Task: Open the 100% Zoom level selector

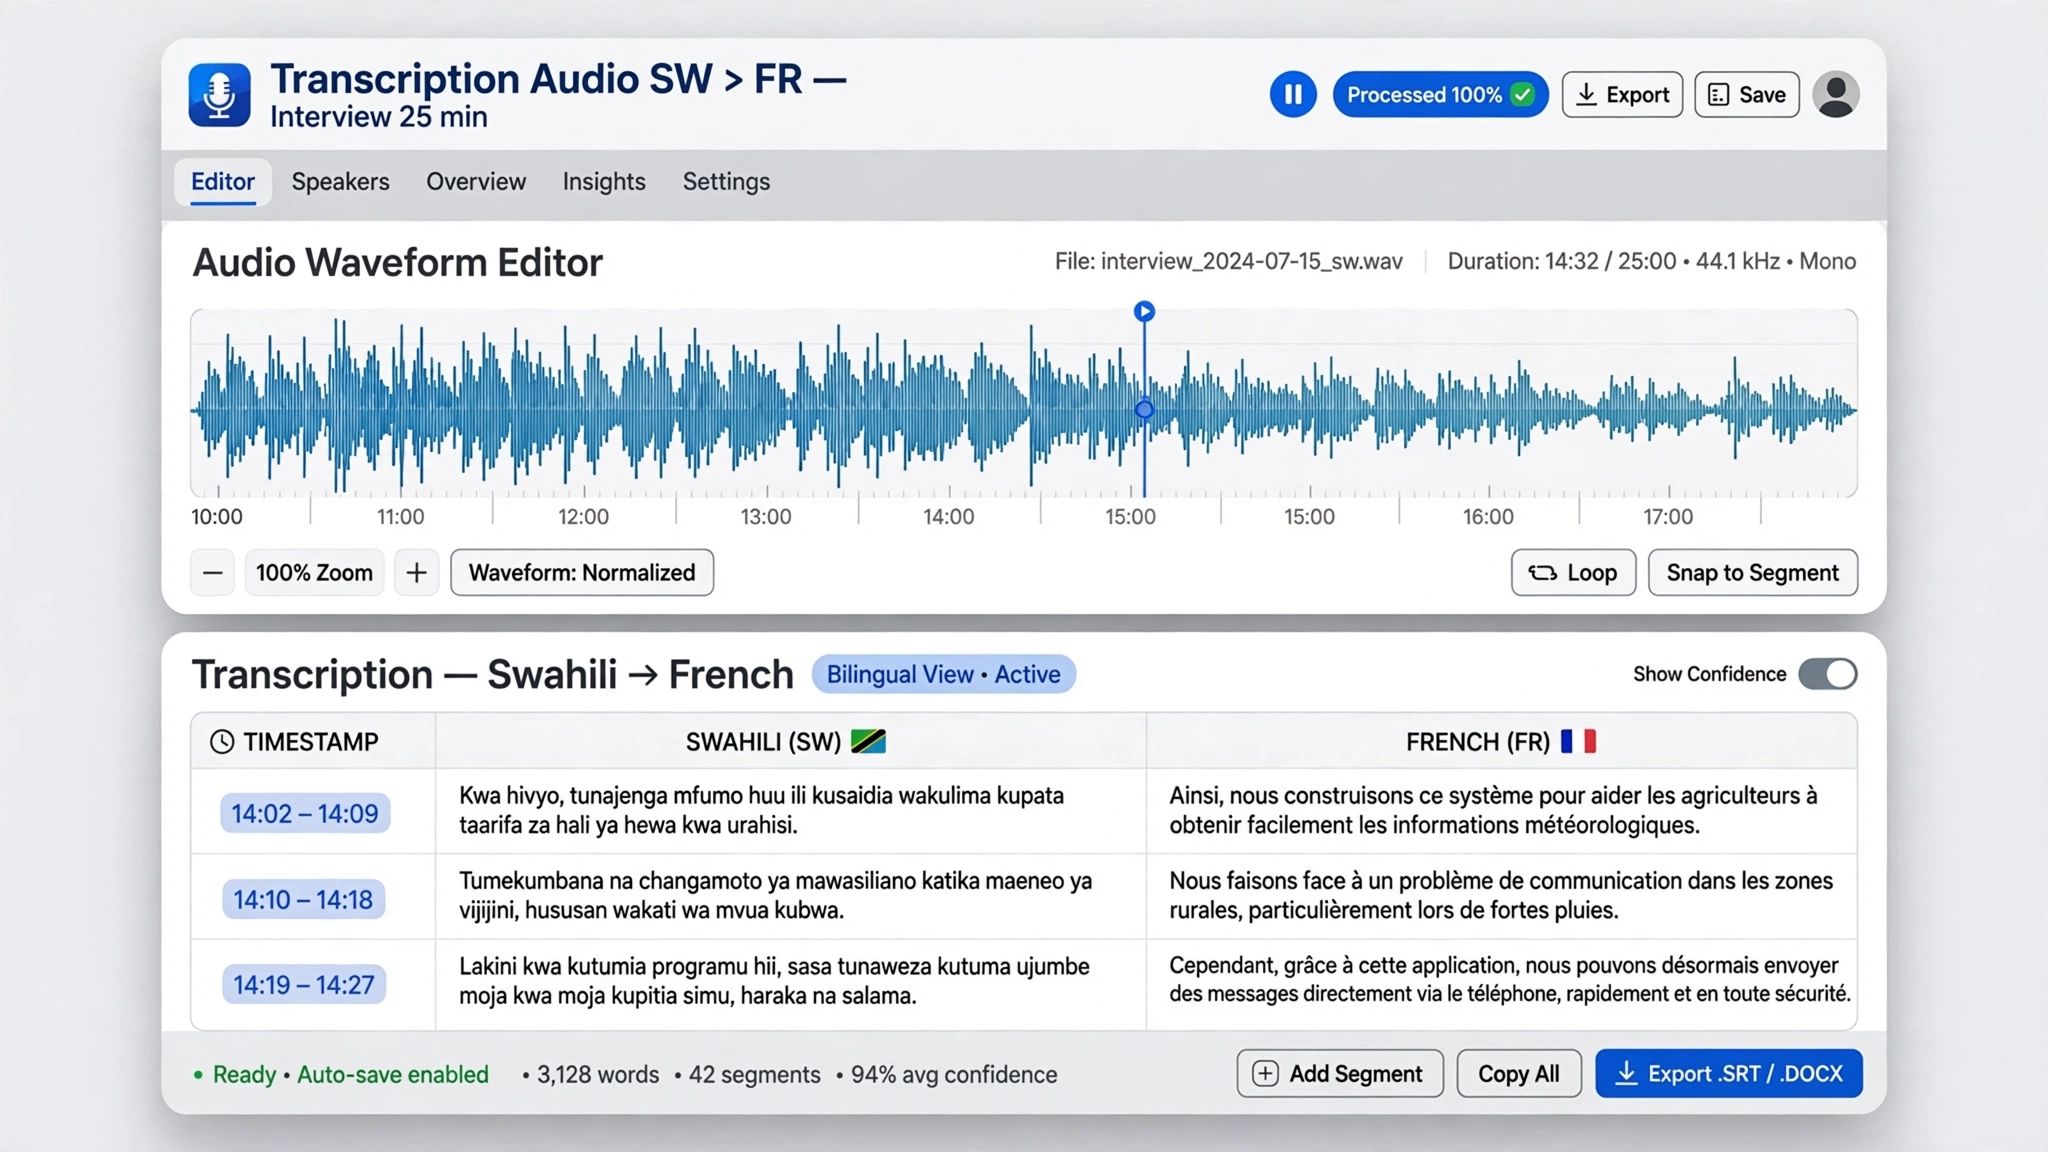Action: click(314, 573)
